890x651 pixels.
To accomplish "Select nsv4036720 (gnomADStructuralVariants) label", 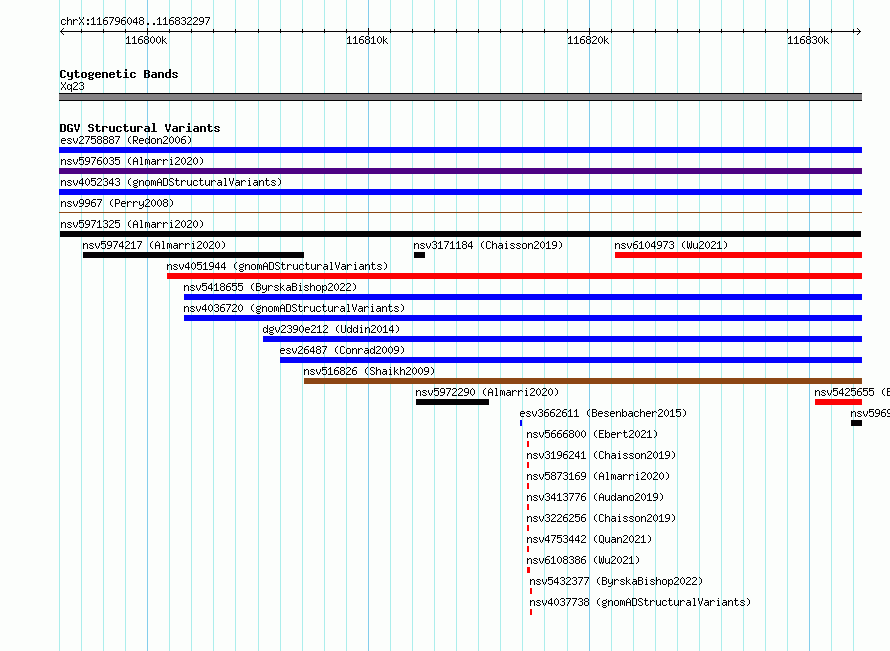I will pos(294,308).
